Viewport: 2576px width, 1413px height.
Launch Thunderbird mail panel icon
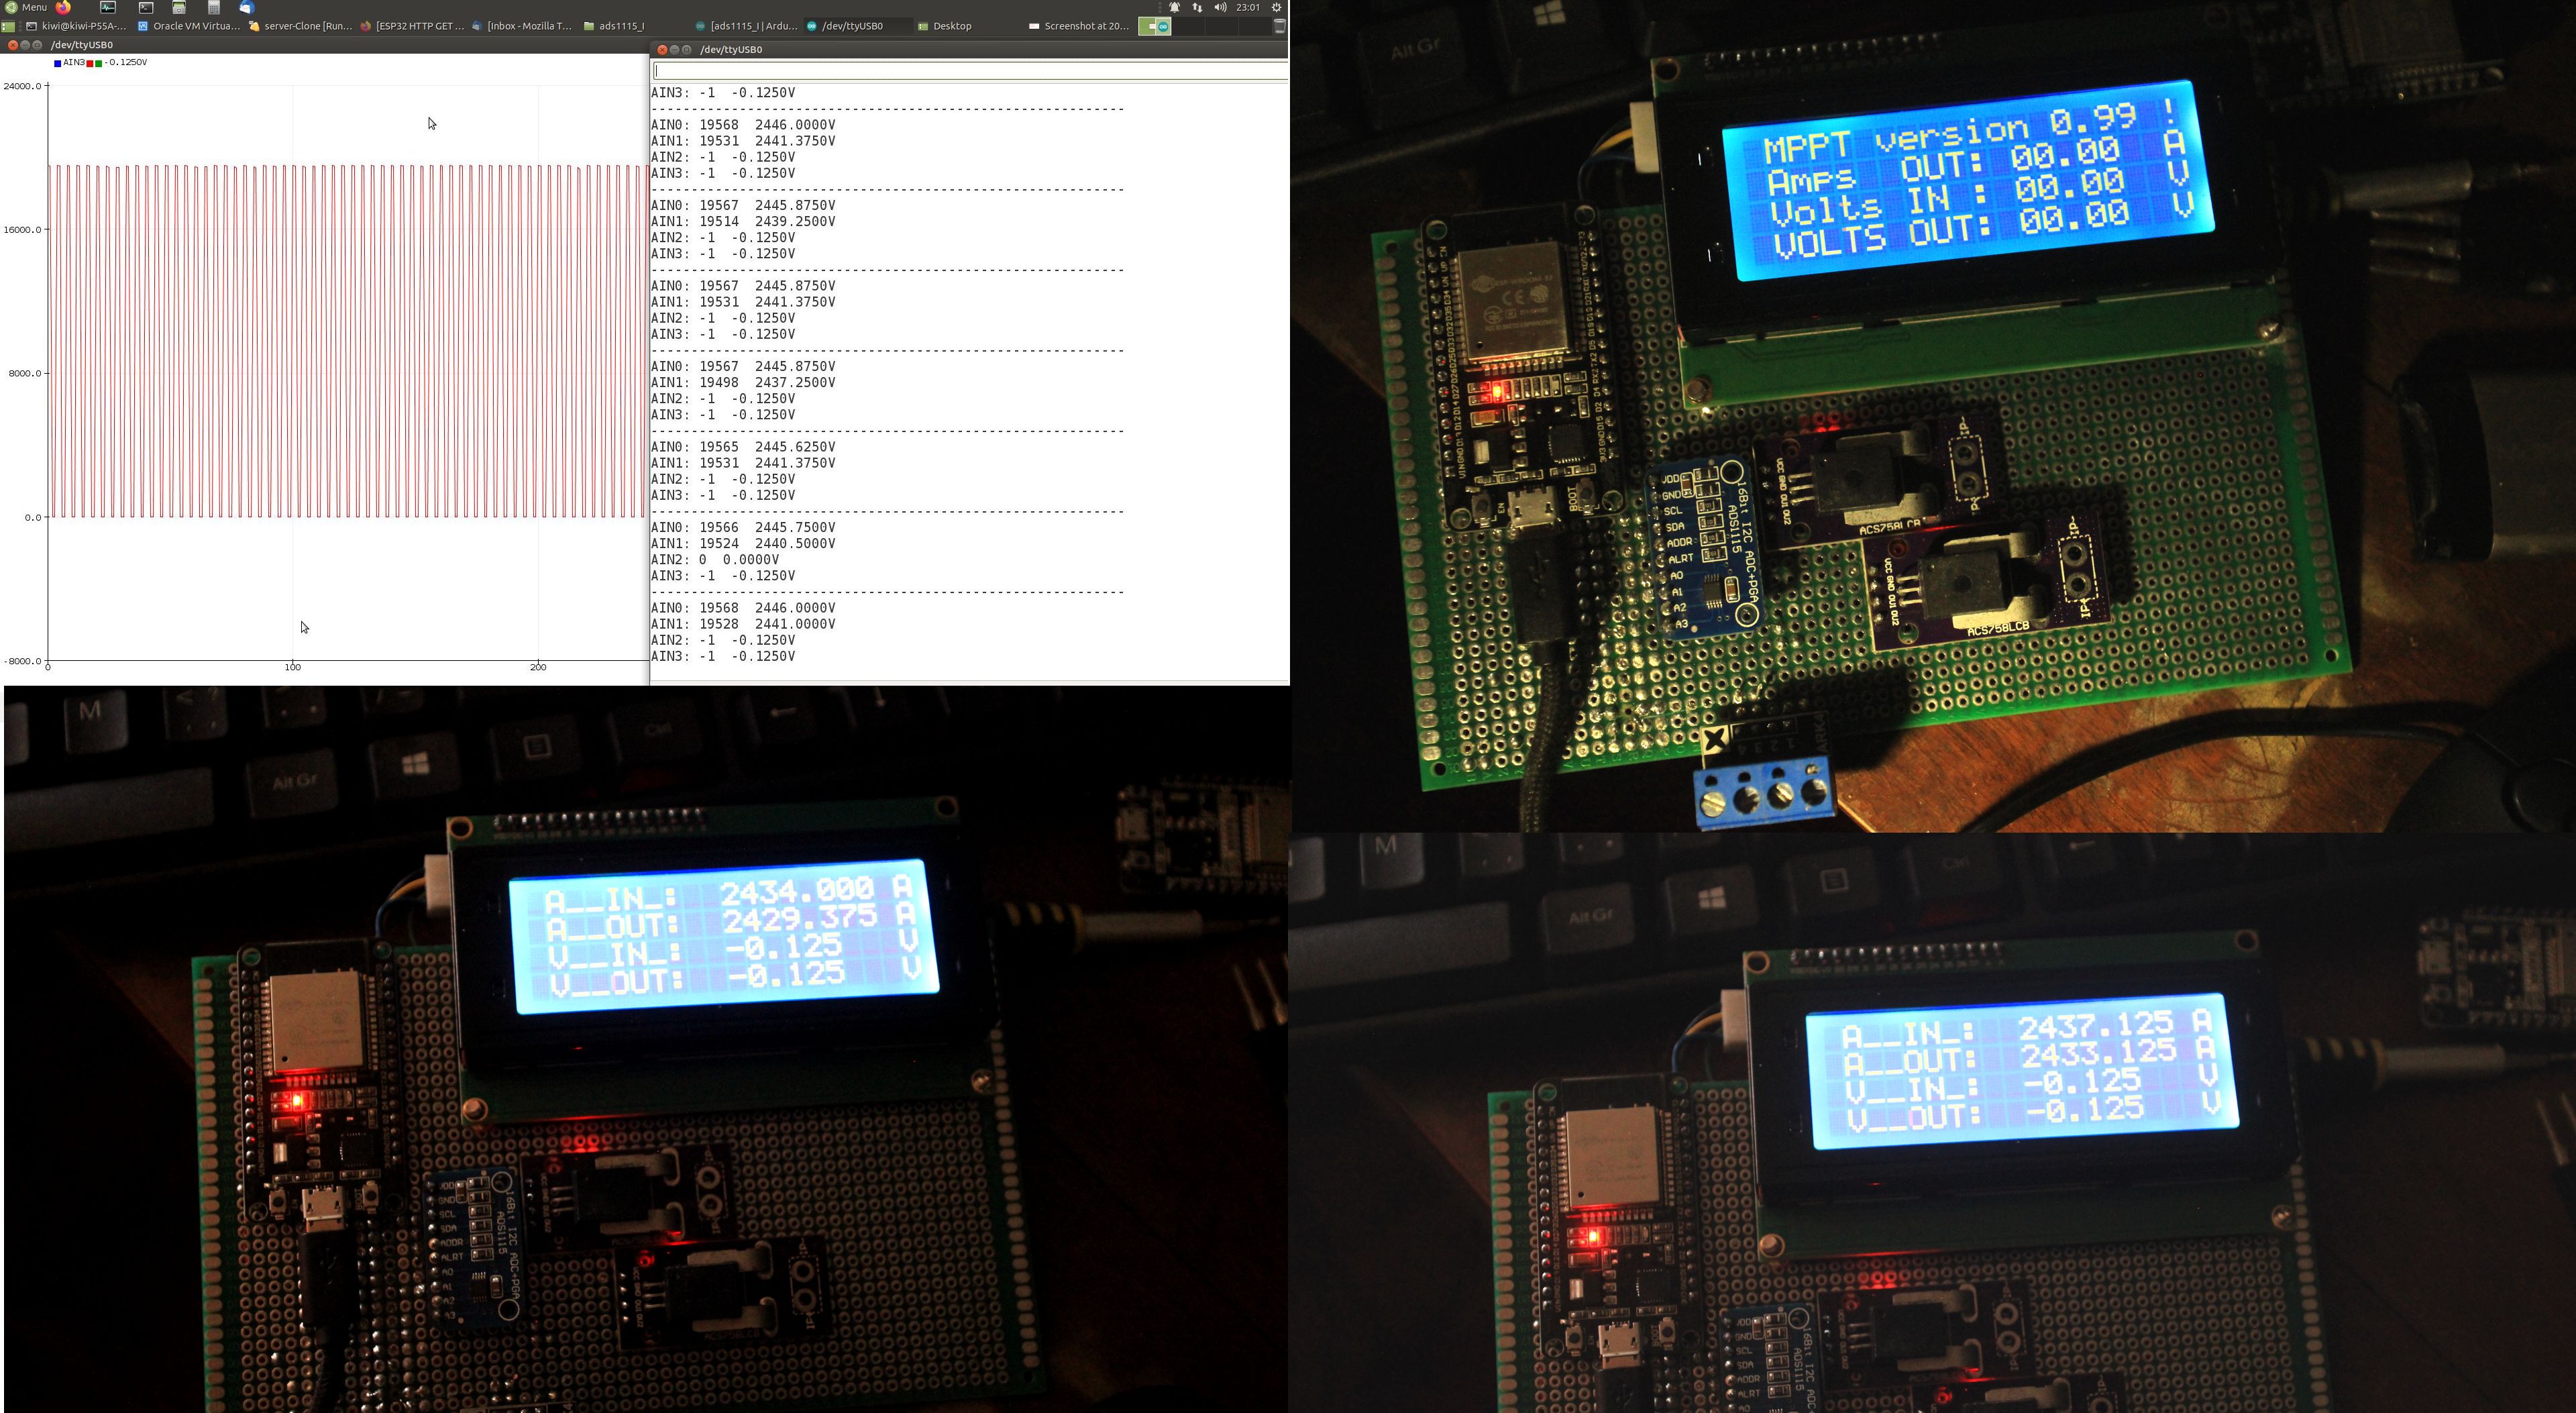[247, 7]
